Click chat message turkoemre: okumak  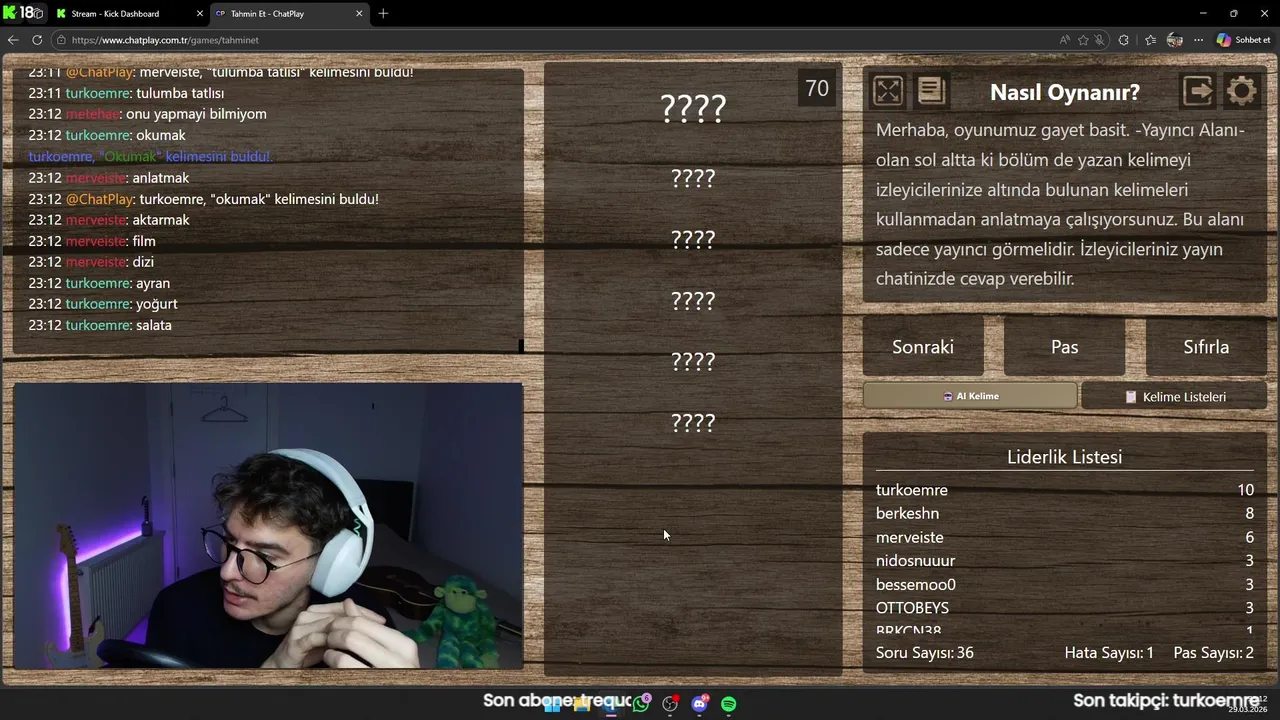[107, 135]
